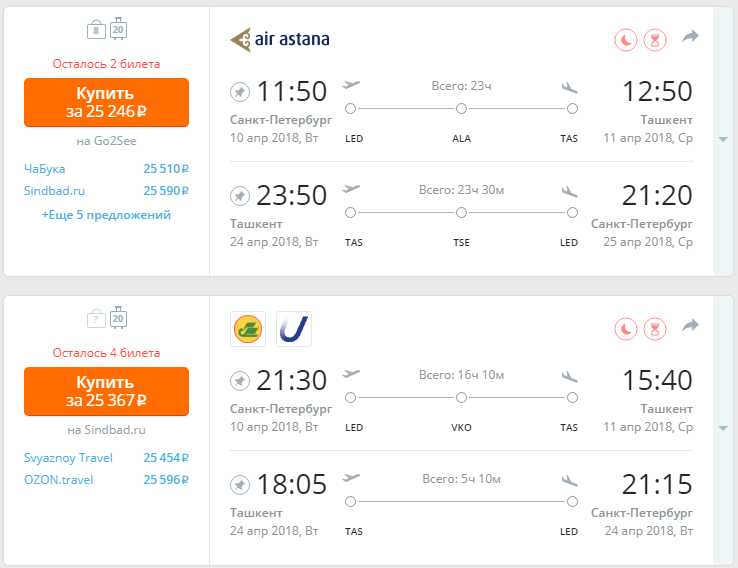Click the 20 kg baggage icon on first ticket
The width and height of the screenshot is (738, 568).
(x=118, y=29)
